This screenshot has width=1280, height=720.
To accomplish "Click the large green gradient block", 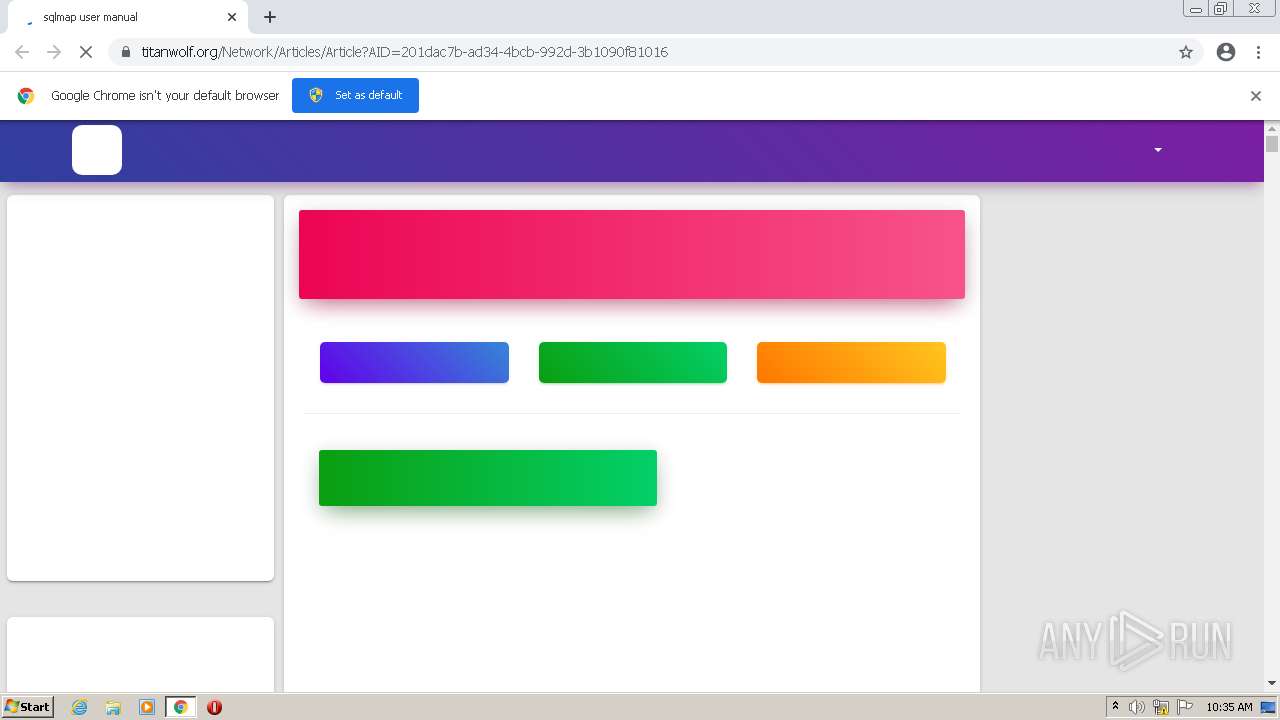I will pyautogui.click(x=488, y=478).
